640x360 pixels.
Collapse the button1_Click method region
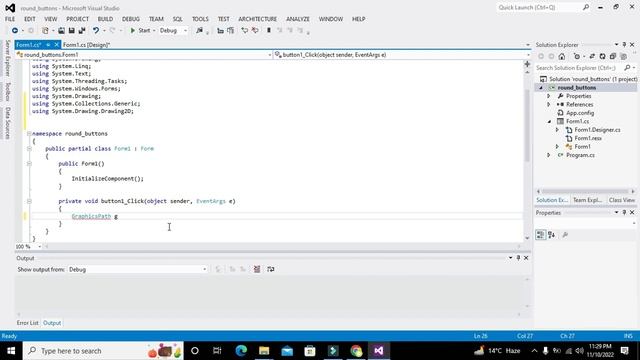tap(29, 201)
